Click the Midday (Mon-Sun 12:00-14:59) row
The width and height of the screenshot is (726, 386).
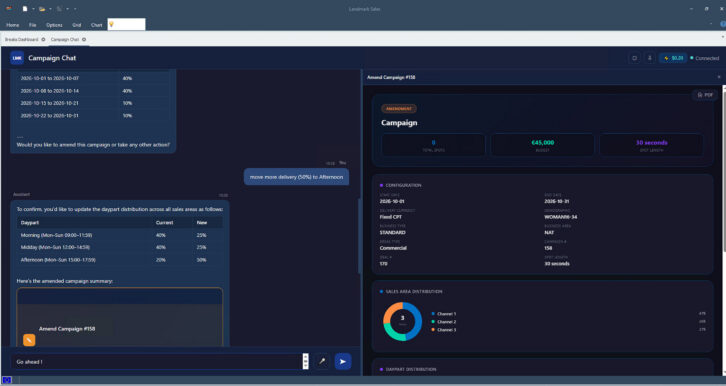[x=119, y=247]
